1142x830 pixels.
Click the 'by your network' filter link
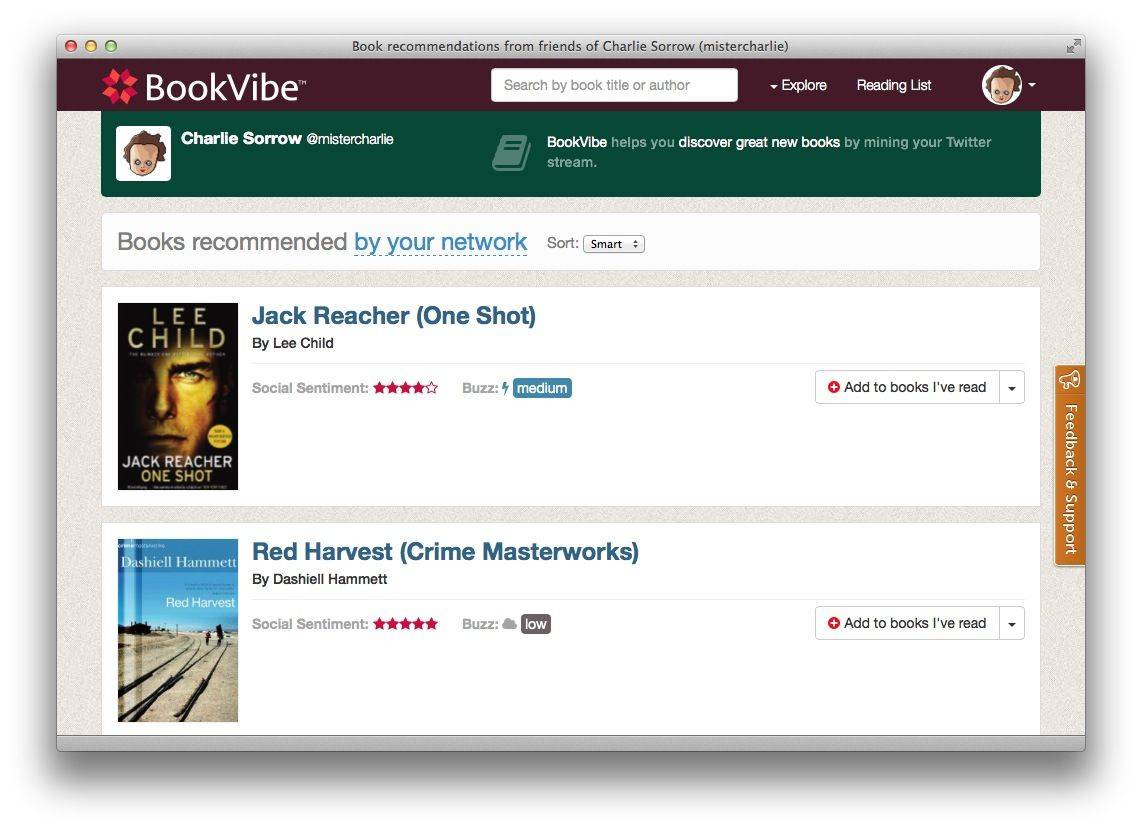[441, 242]
